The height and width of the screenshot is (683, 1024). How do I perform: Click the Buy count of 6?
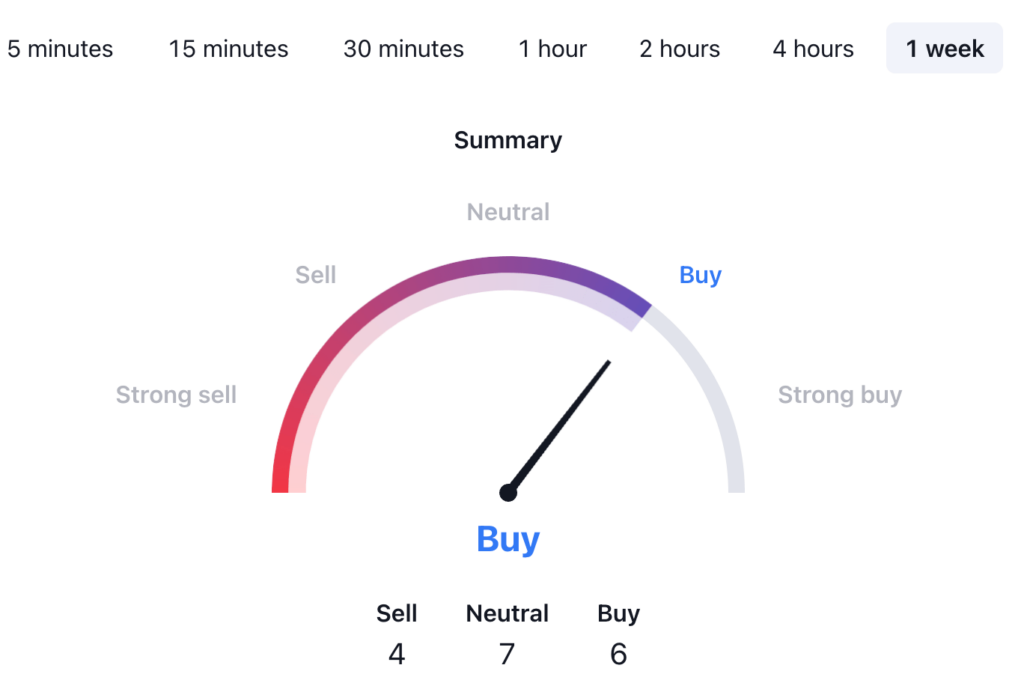618,654
